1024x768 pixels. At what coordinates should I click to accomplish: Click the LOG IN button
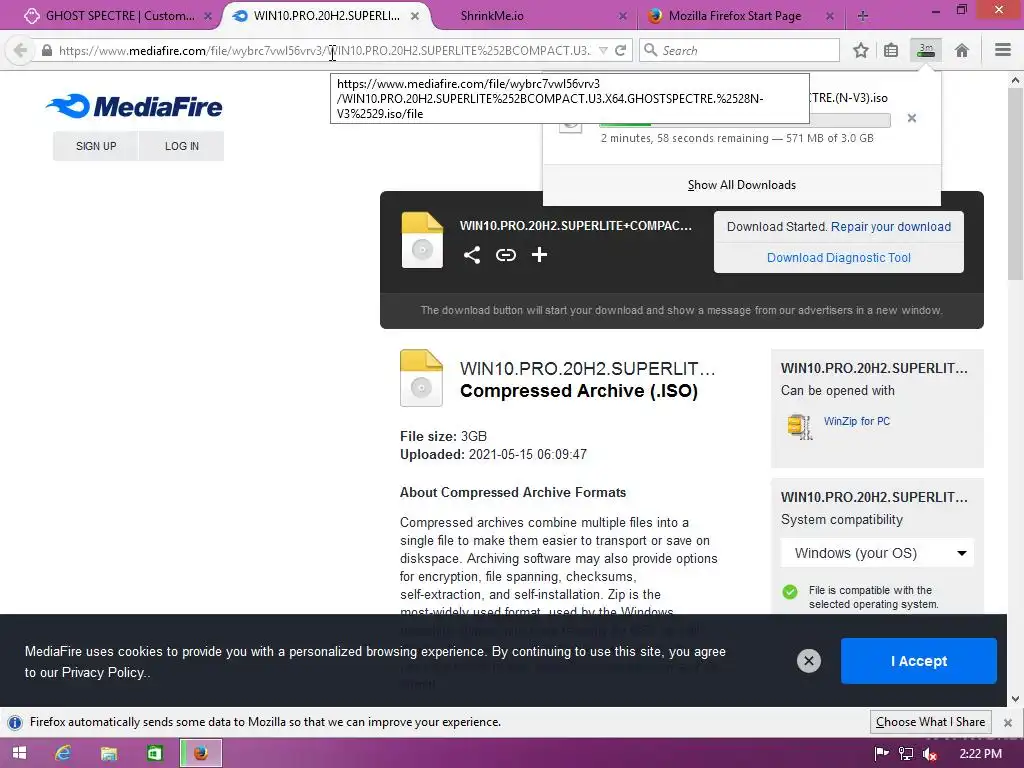[182, 146]
